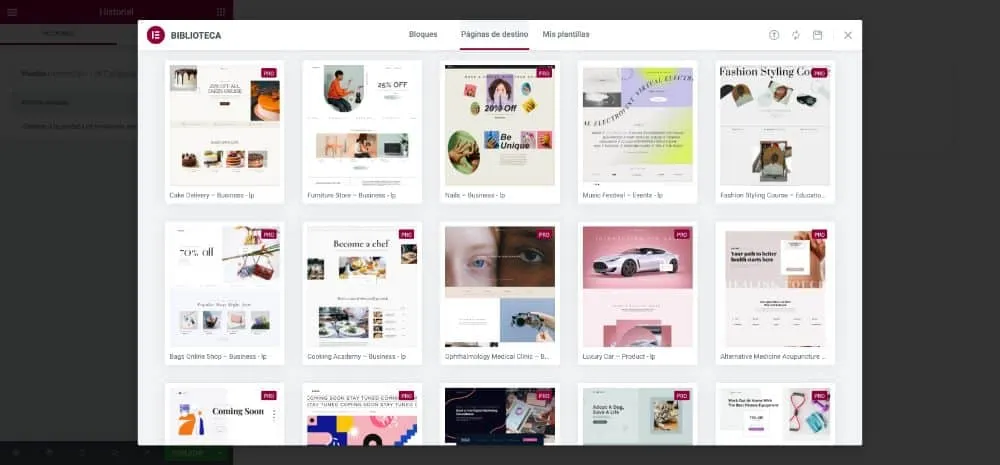Click the BIBLIOTECA title text

click(x=196, y=36)
